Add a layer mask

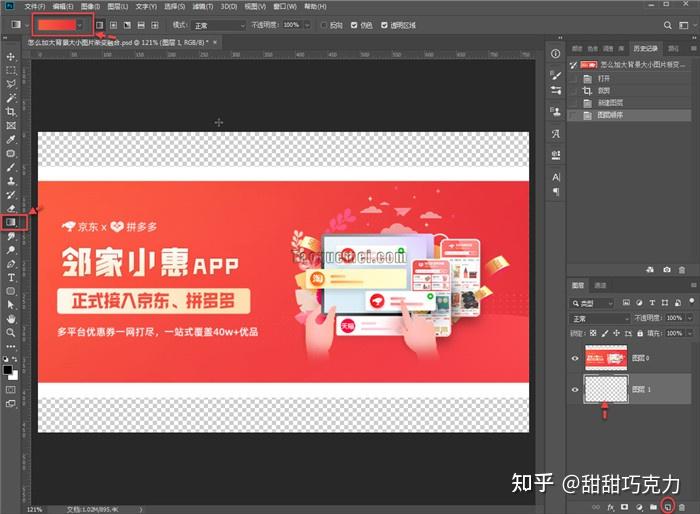(x=625, y=507)
